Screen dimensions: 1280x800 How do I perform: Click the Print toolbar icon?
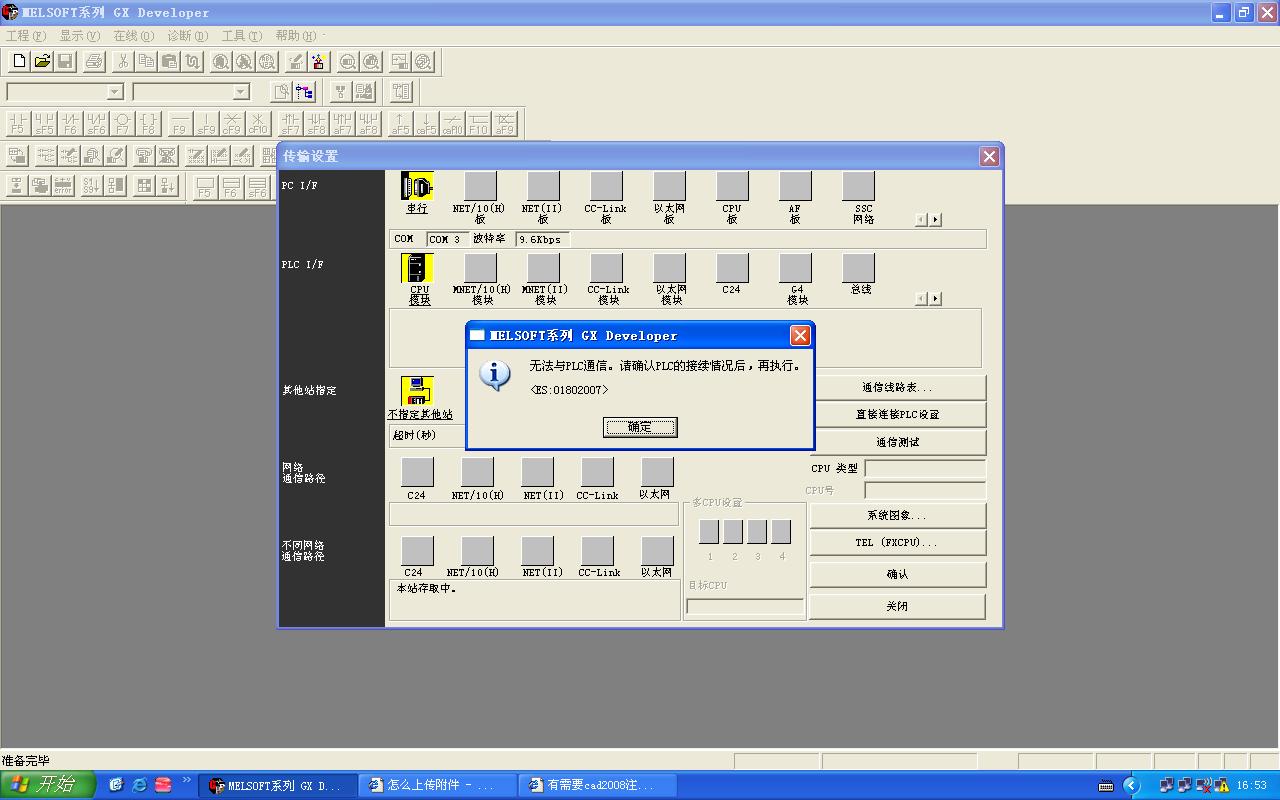[x=94, y=62]
